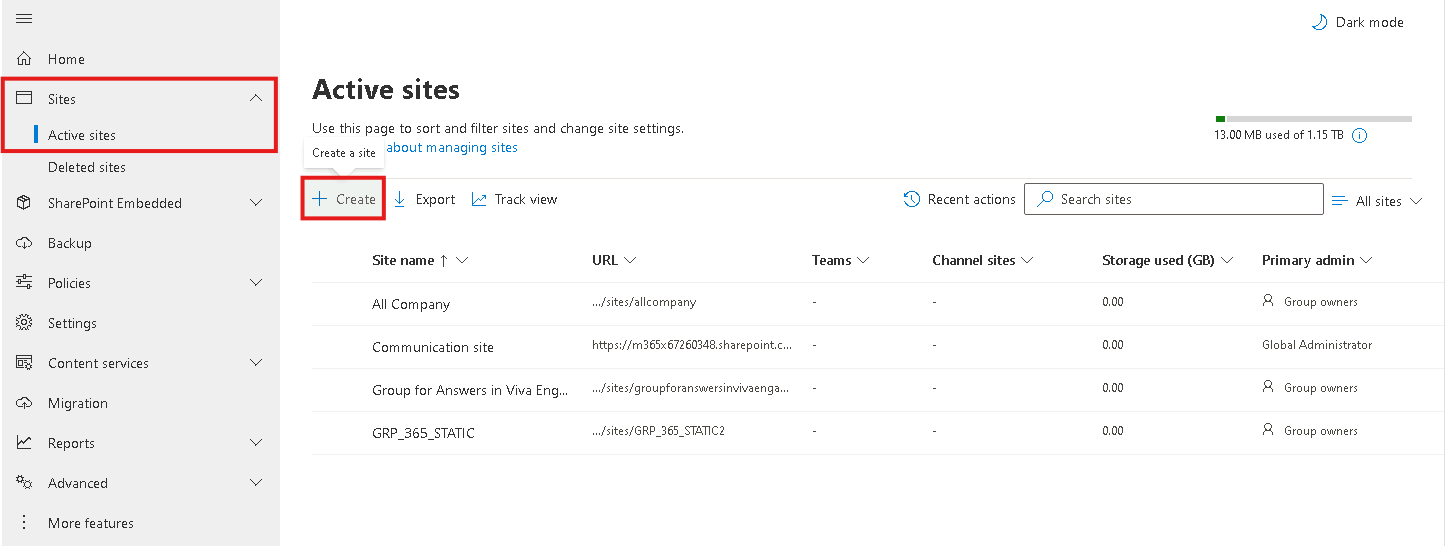Click the .../sites/allcompany URL cell

[644, 301]
